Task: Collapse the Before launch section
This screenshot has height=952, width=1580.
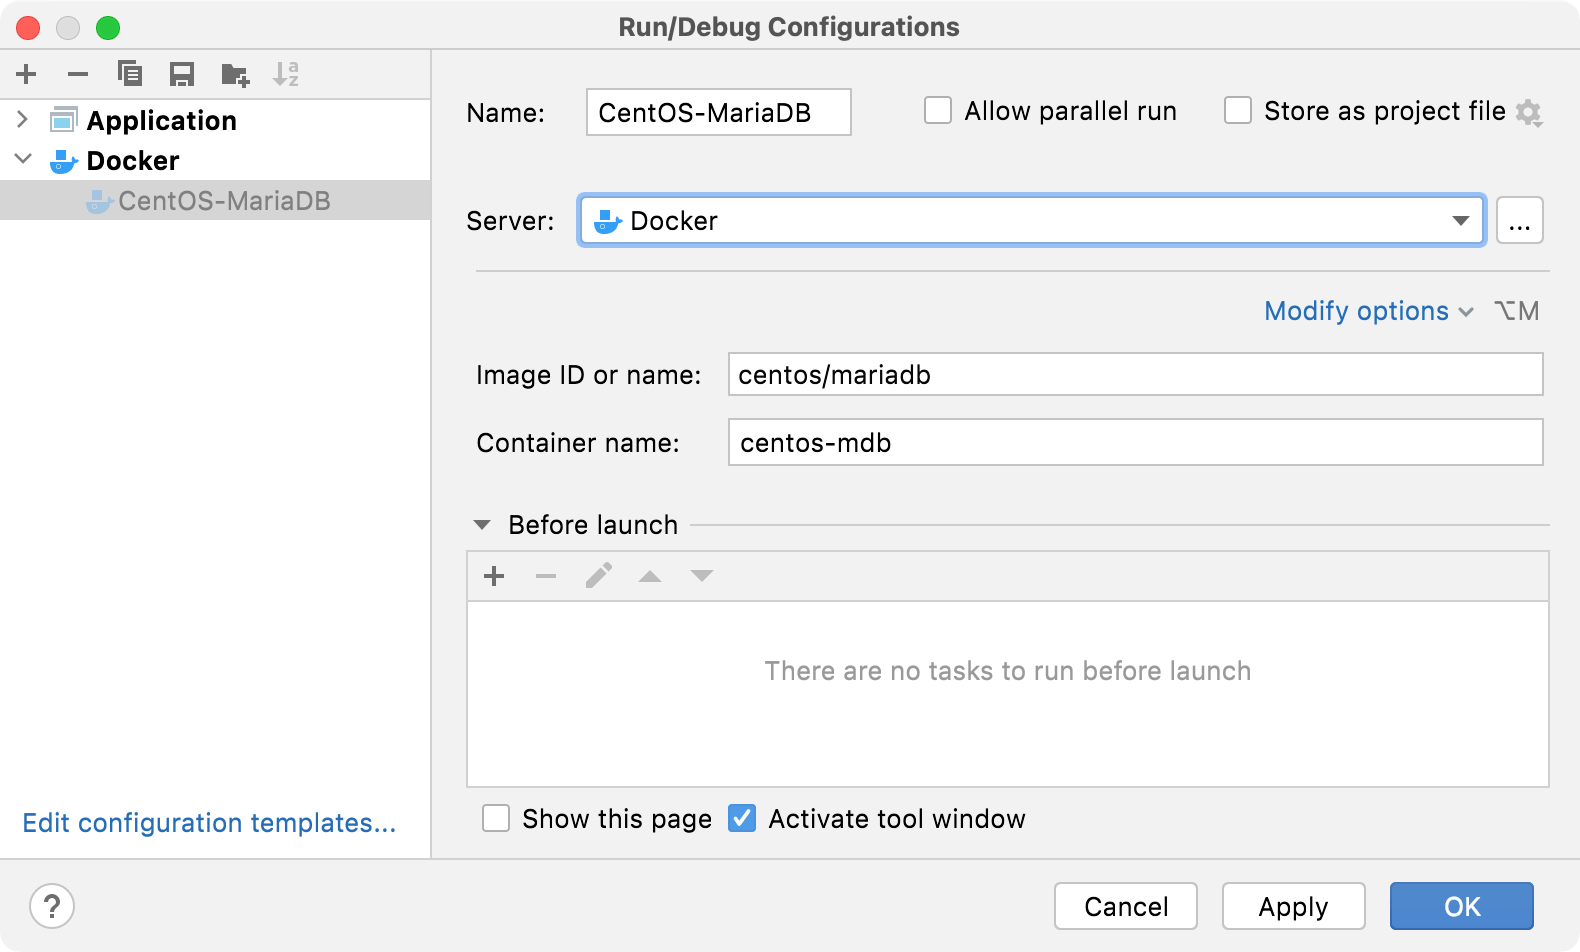Action: point(482,525)
